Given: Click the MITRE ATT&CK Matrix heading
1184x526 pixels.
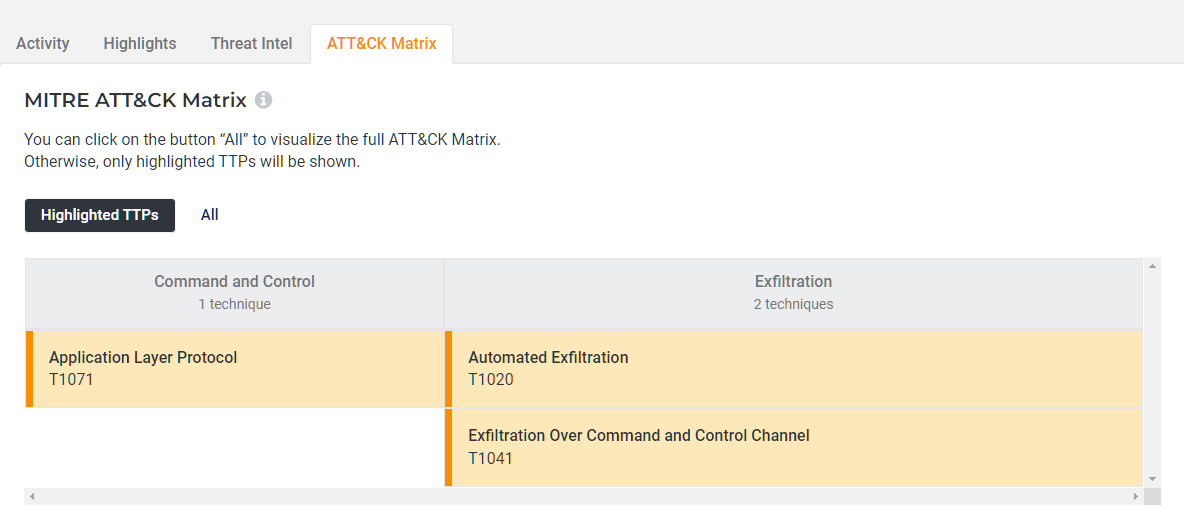Looking at the screenshot, I should pos(135,100).
